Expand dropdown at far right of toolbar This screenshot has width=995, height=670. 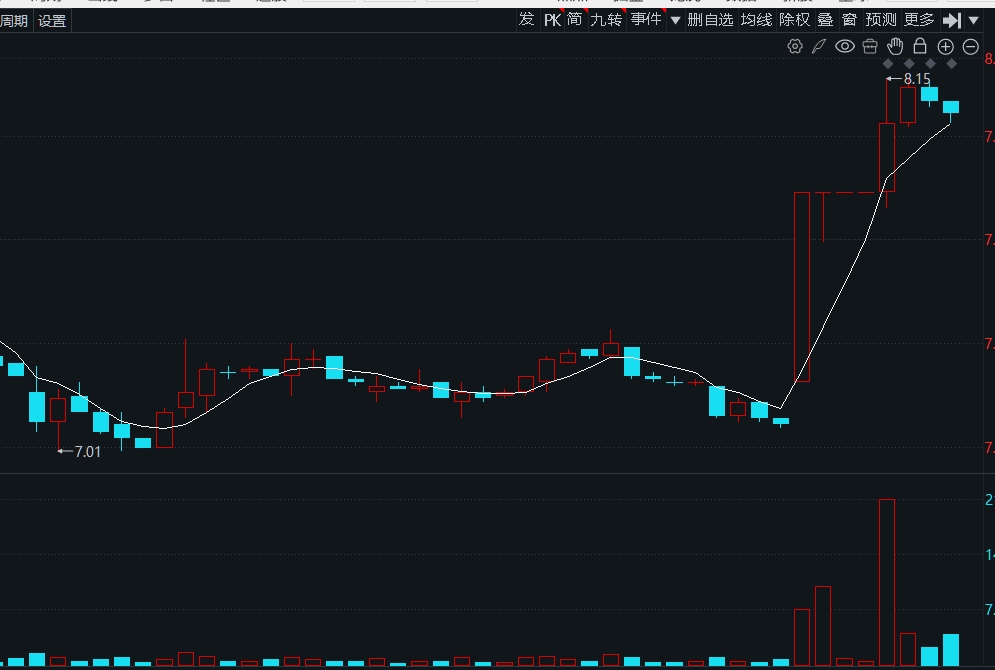click(x=974, y=21)
